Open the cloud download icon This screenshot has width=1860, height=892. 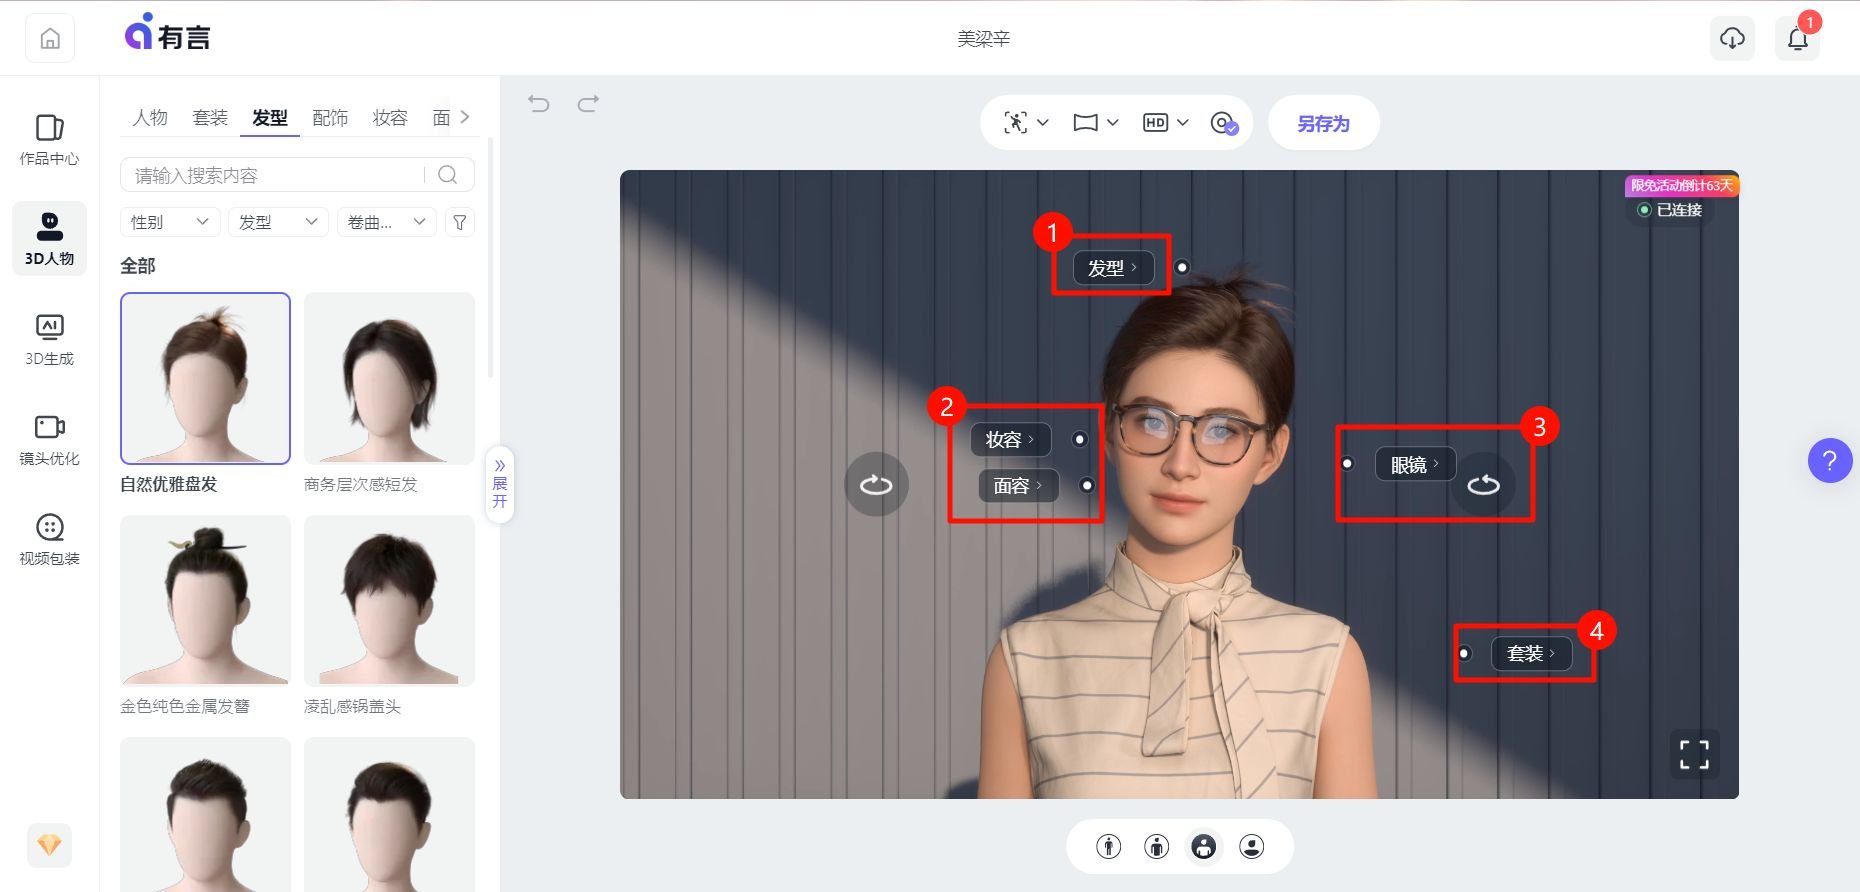tap(1732, 39)
